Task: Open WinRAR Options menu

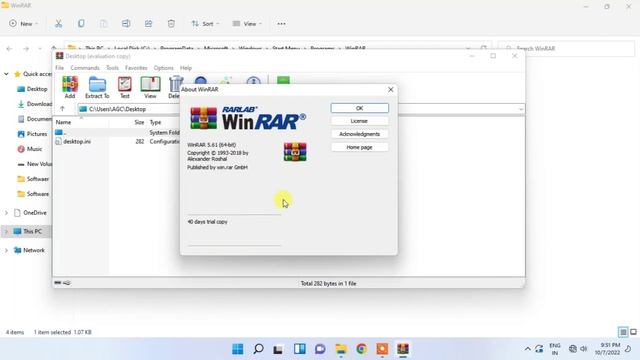Action: pyautogui.click(x=164, y=68)
